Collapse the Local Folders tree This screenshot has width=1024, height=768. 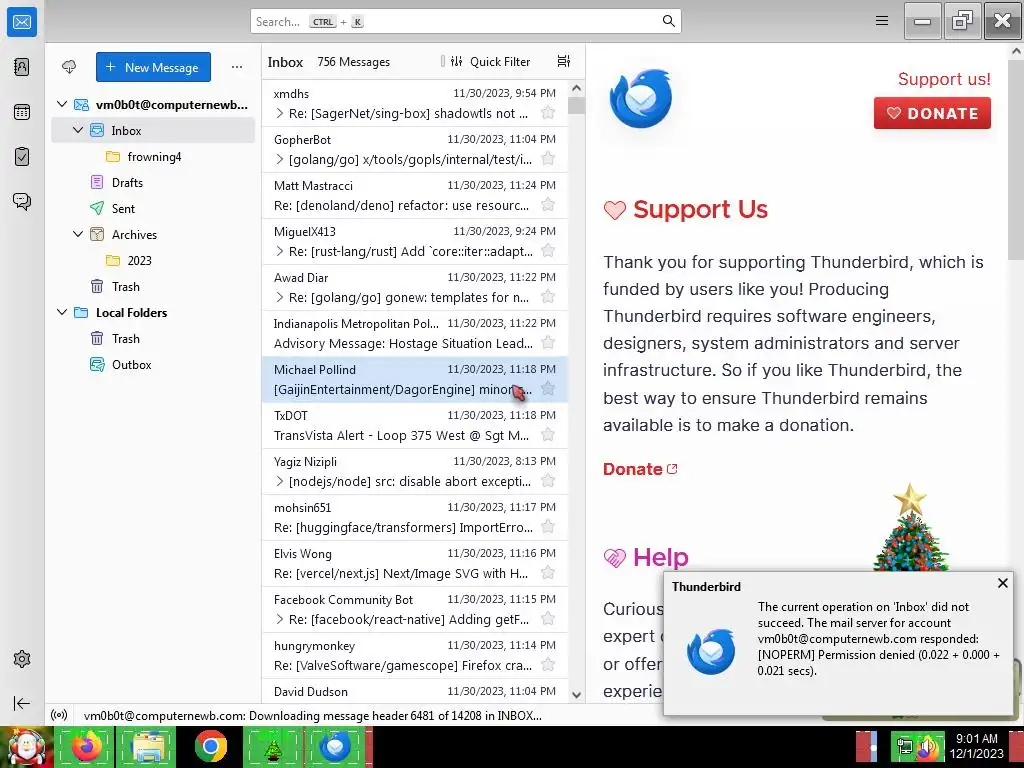(x=62, y=312)
